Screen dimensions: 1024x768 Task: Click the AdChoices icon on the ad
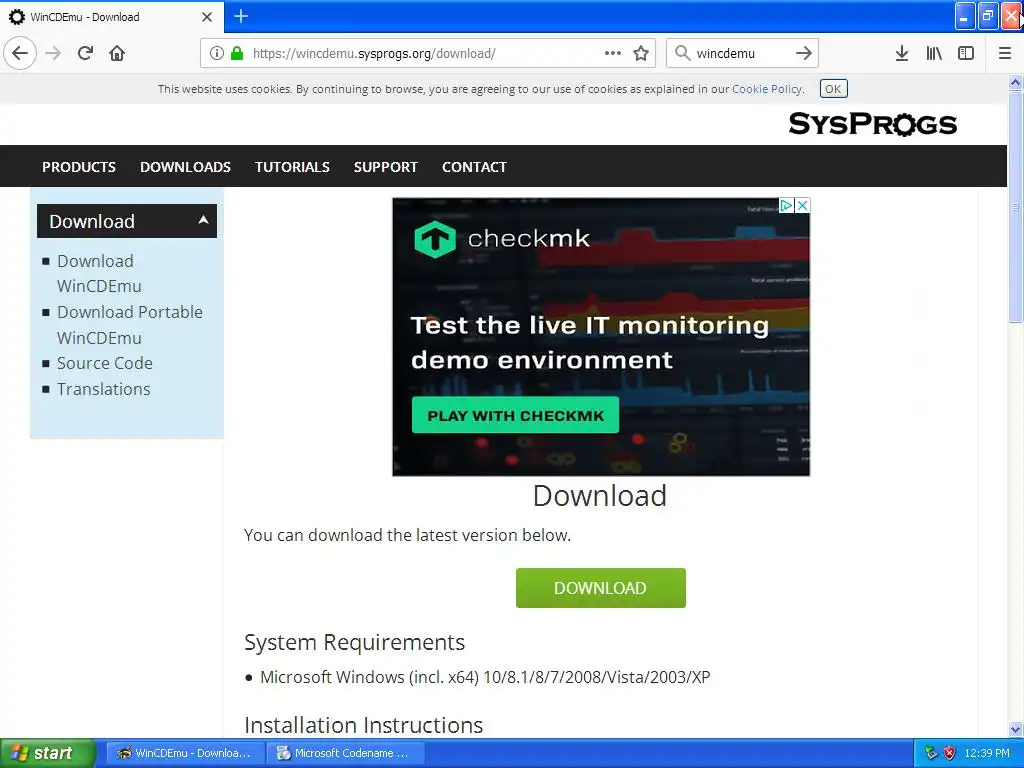click(786, 206)
